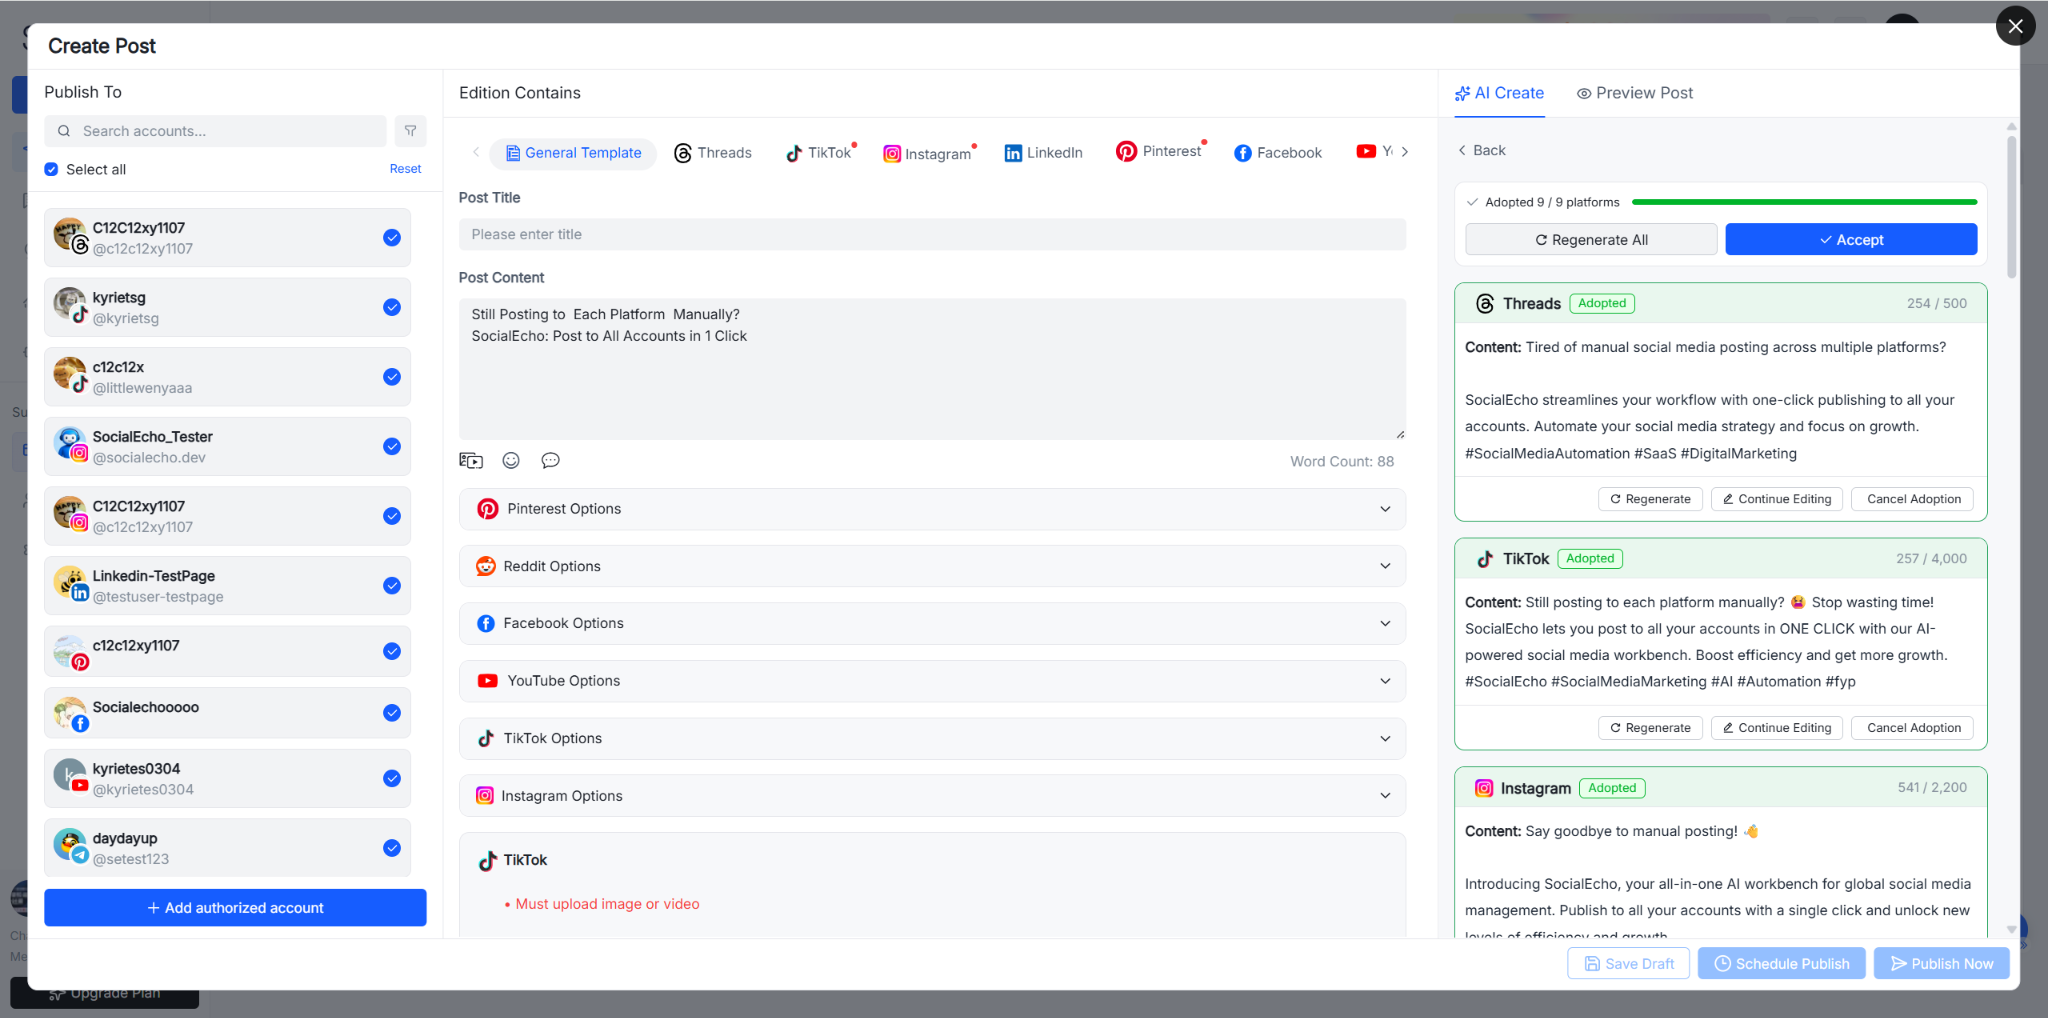Click the Threads logo on the Threads AI card

(1485, 304)
